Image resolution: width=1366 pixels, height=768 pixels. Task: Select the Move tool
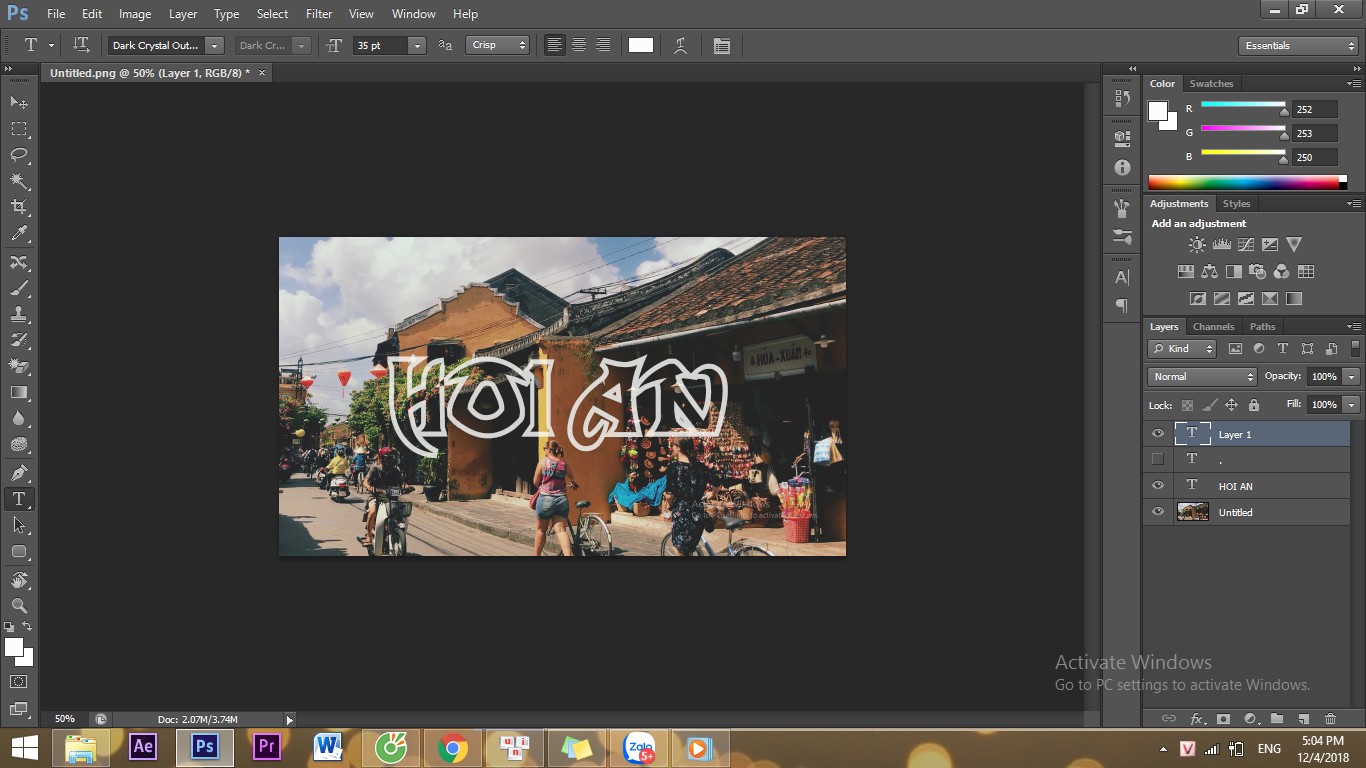(19, 102)
